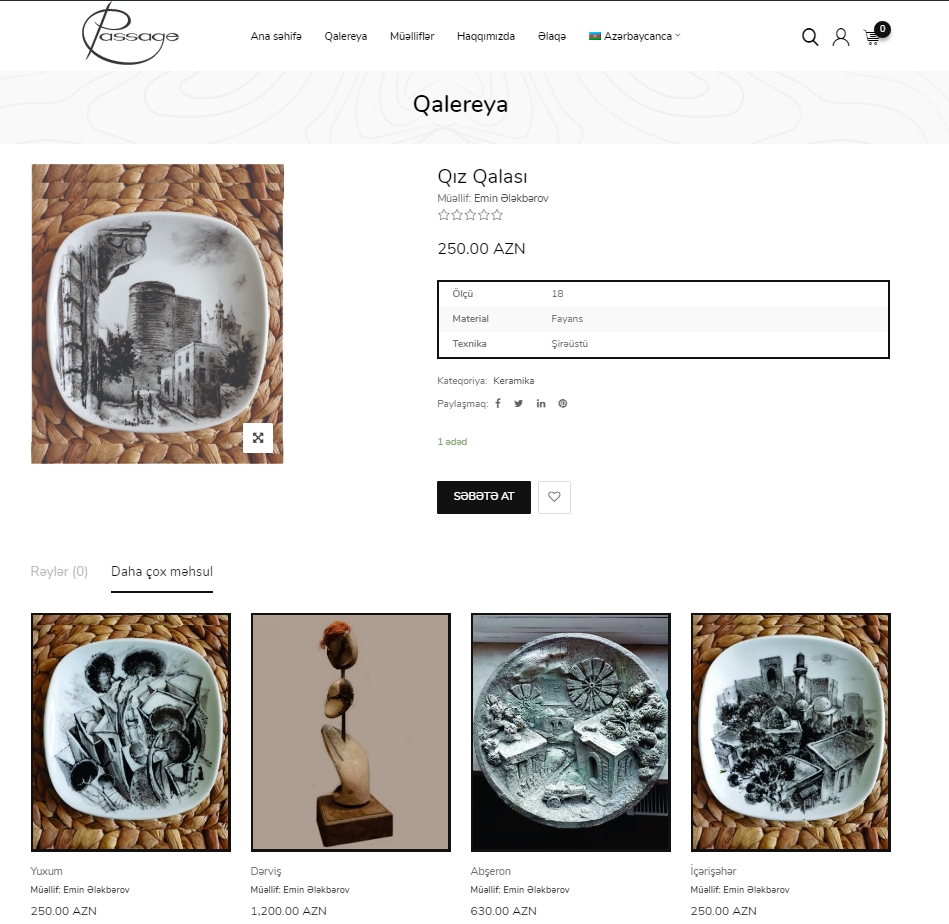The width and height of the screenshot is (949, 924).
Task: Open the Dərviş sculpture thumbnail
Action: (x=351, y=732)
